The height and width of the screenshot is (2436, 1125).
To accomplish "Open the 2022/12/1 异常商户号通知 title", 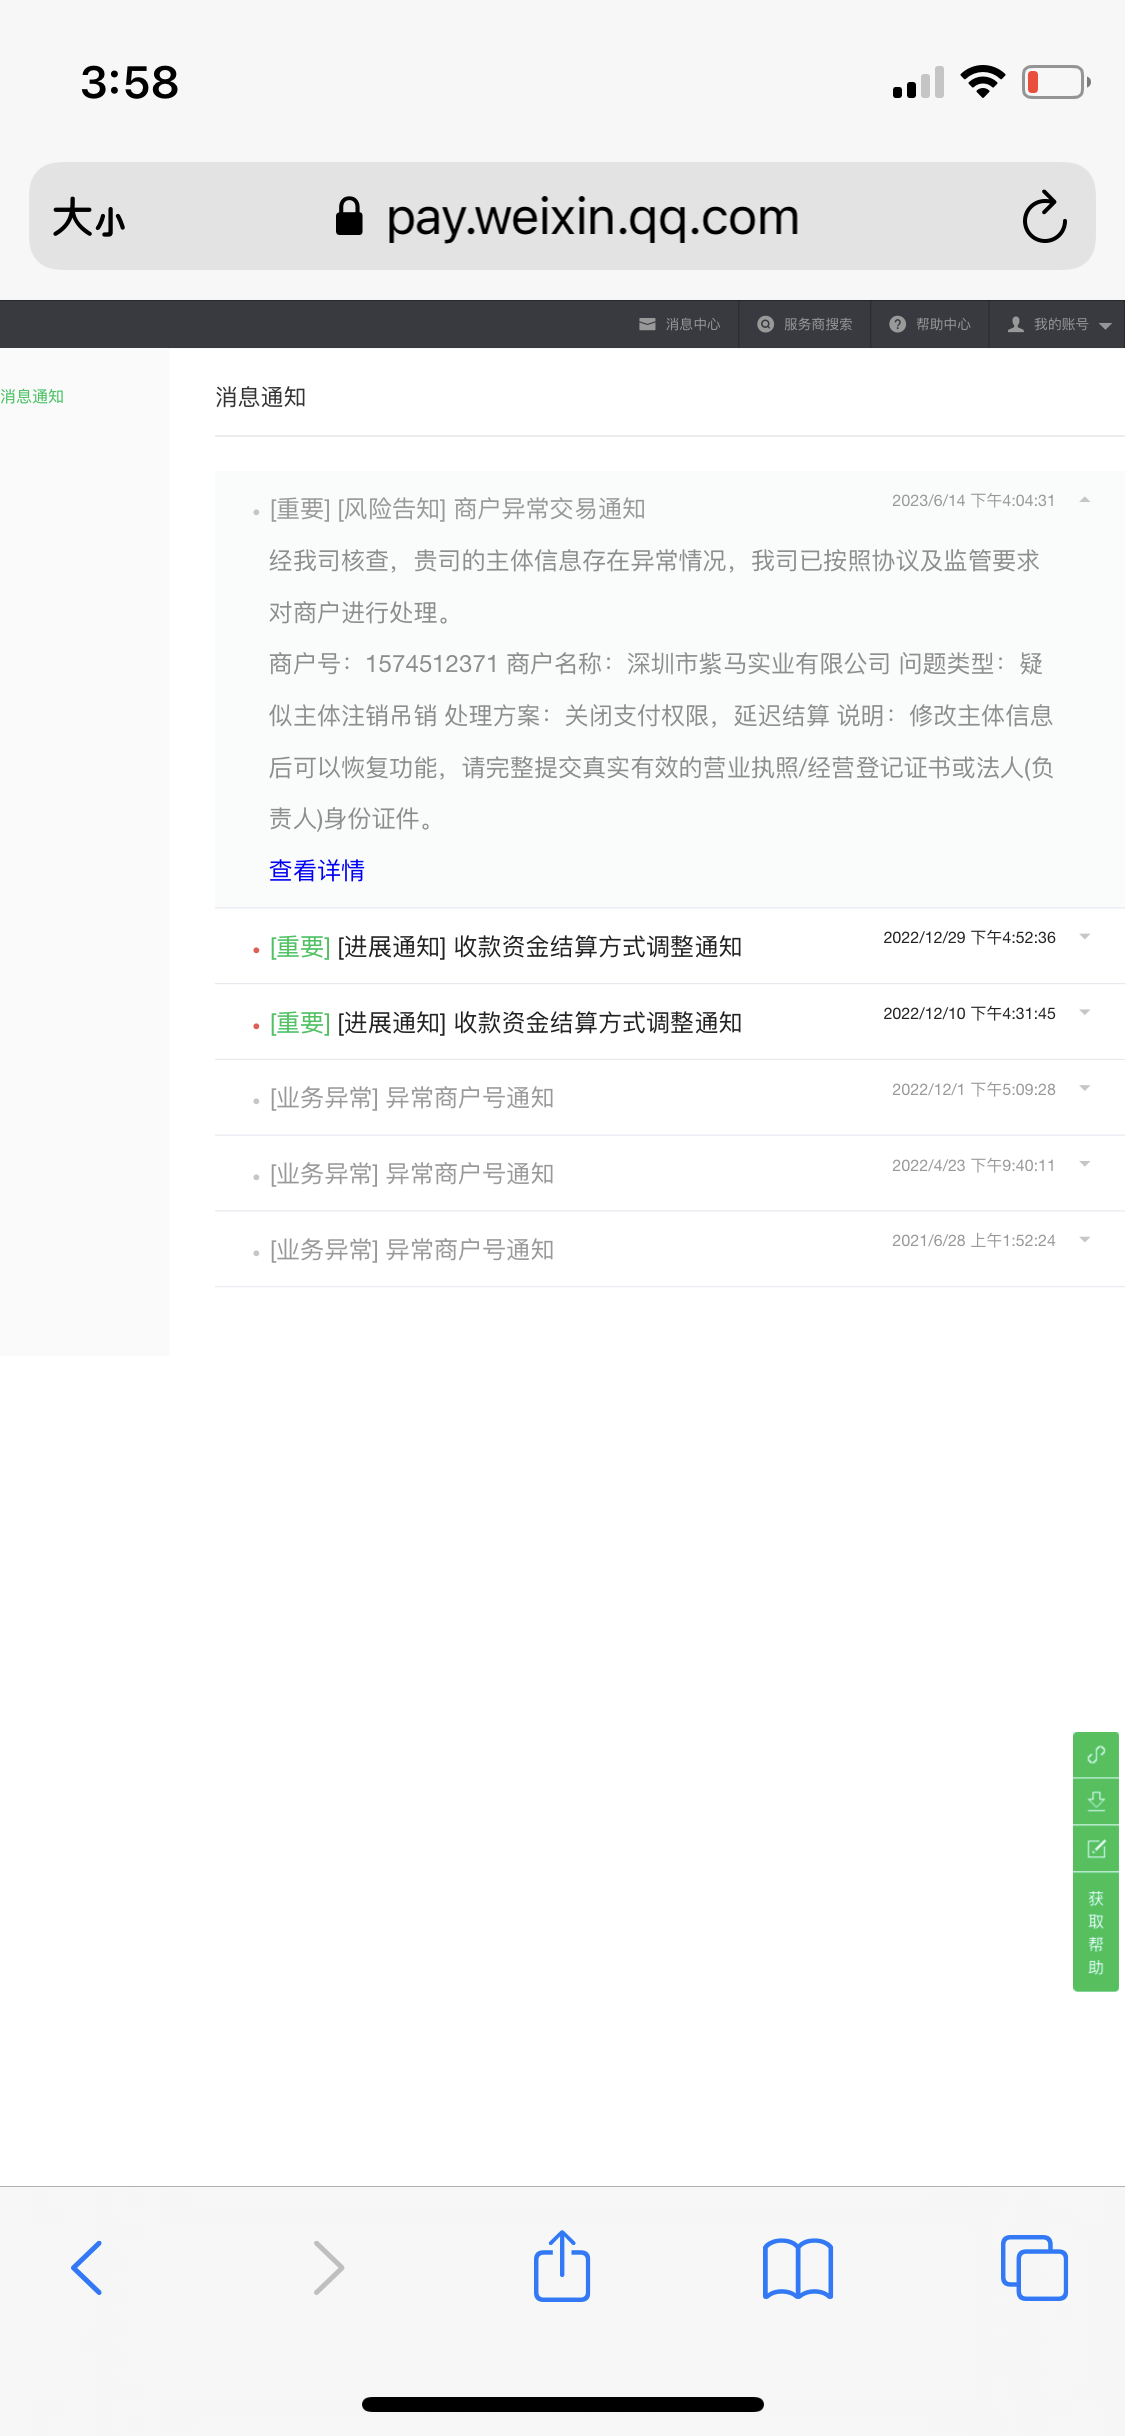I will [412, 1098].
